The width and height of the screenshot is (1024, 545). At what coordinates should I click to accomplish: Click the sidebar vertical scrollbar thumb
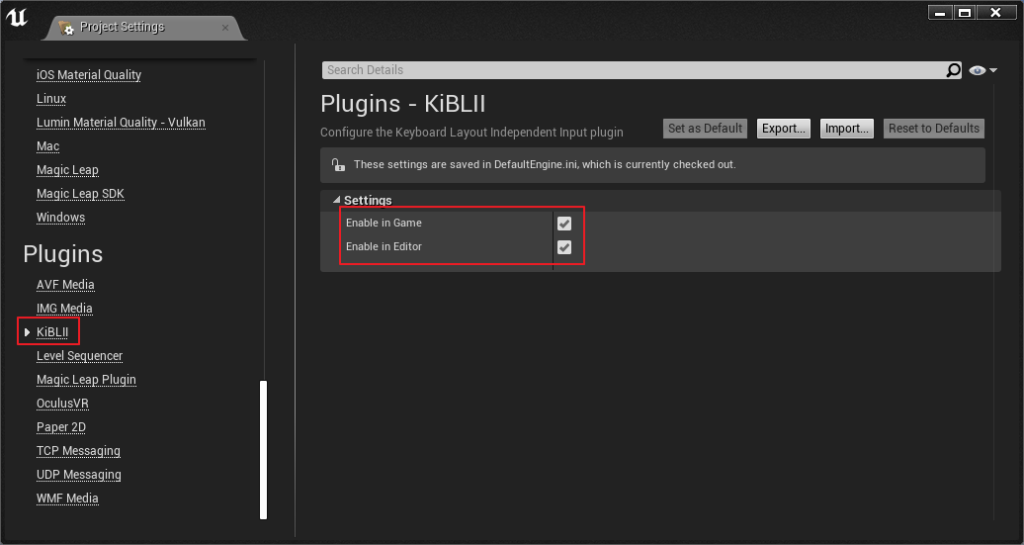[264, 450]
